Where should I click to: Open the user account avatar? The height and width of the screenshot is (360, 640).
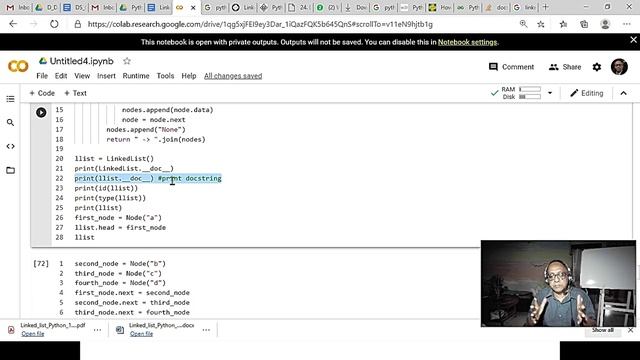click(619, 67)
